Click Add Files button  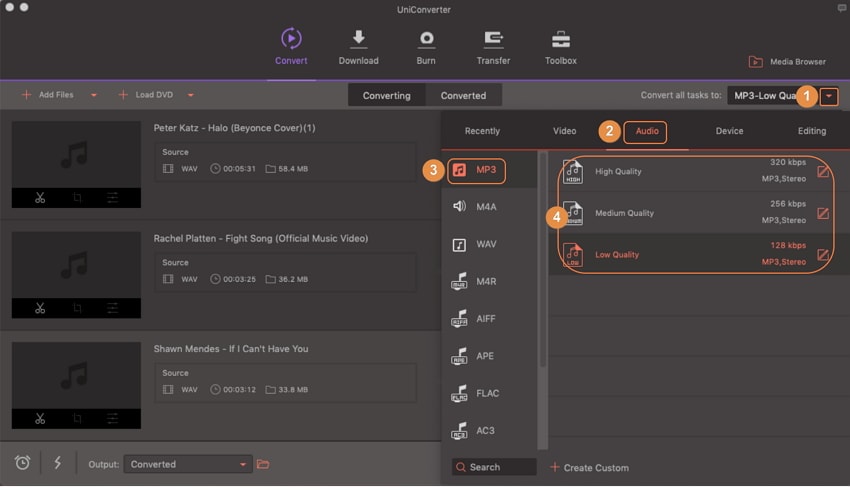tap(48, 95)
